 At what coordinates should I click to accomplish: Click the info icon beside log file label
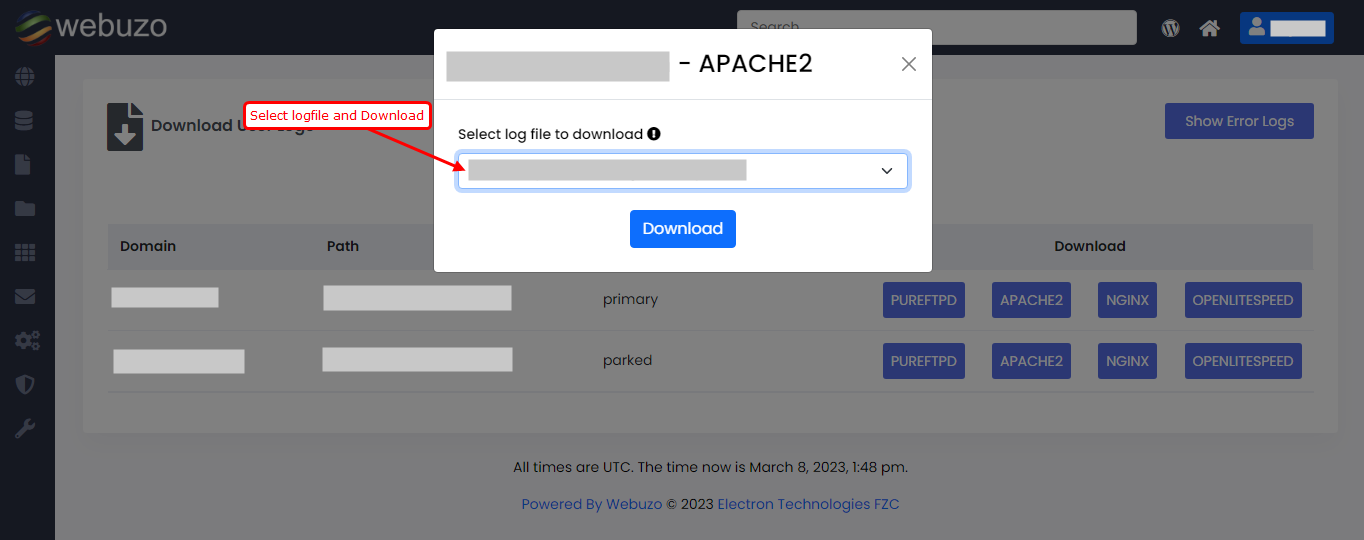pyautogui.click(x=654, y=134)
